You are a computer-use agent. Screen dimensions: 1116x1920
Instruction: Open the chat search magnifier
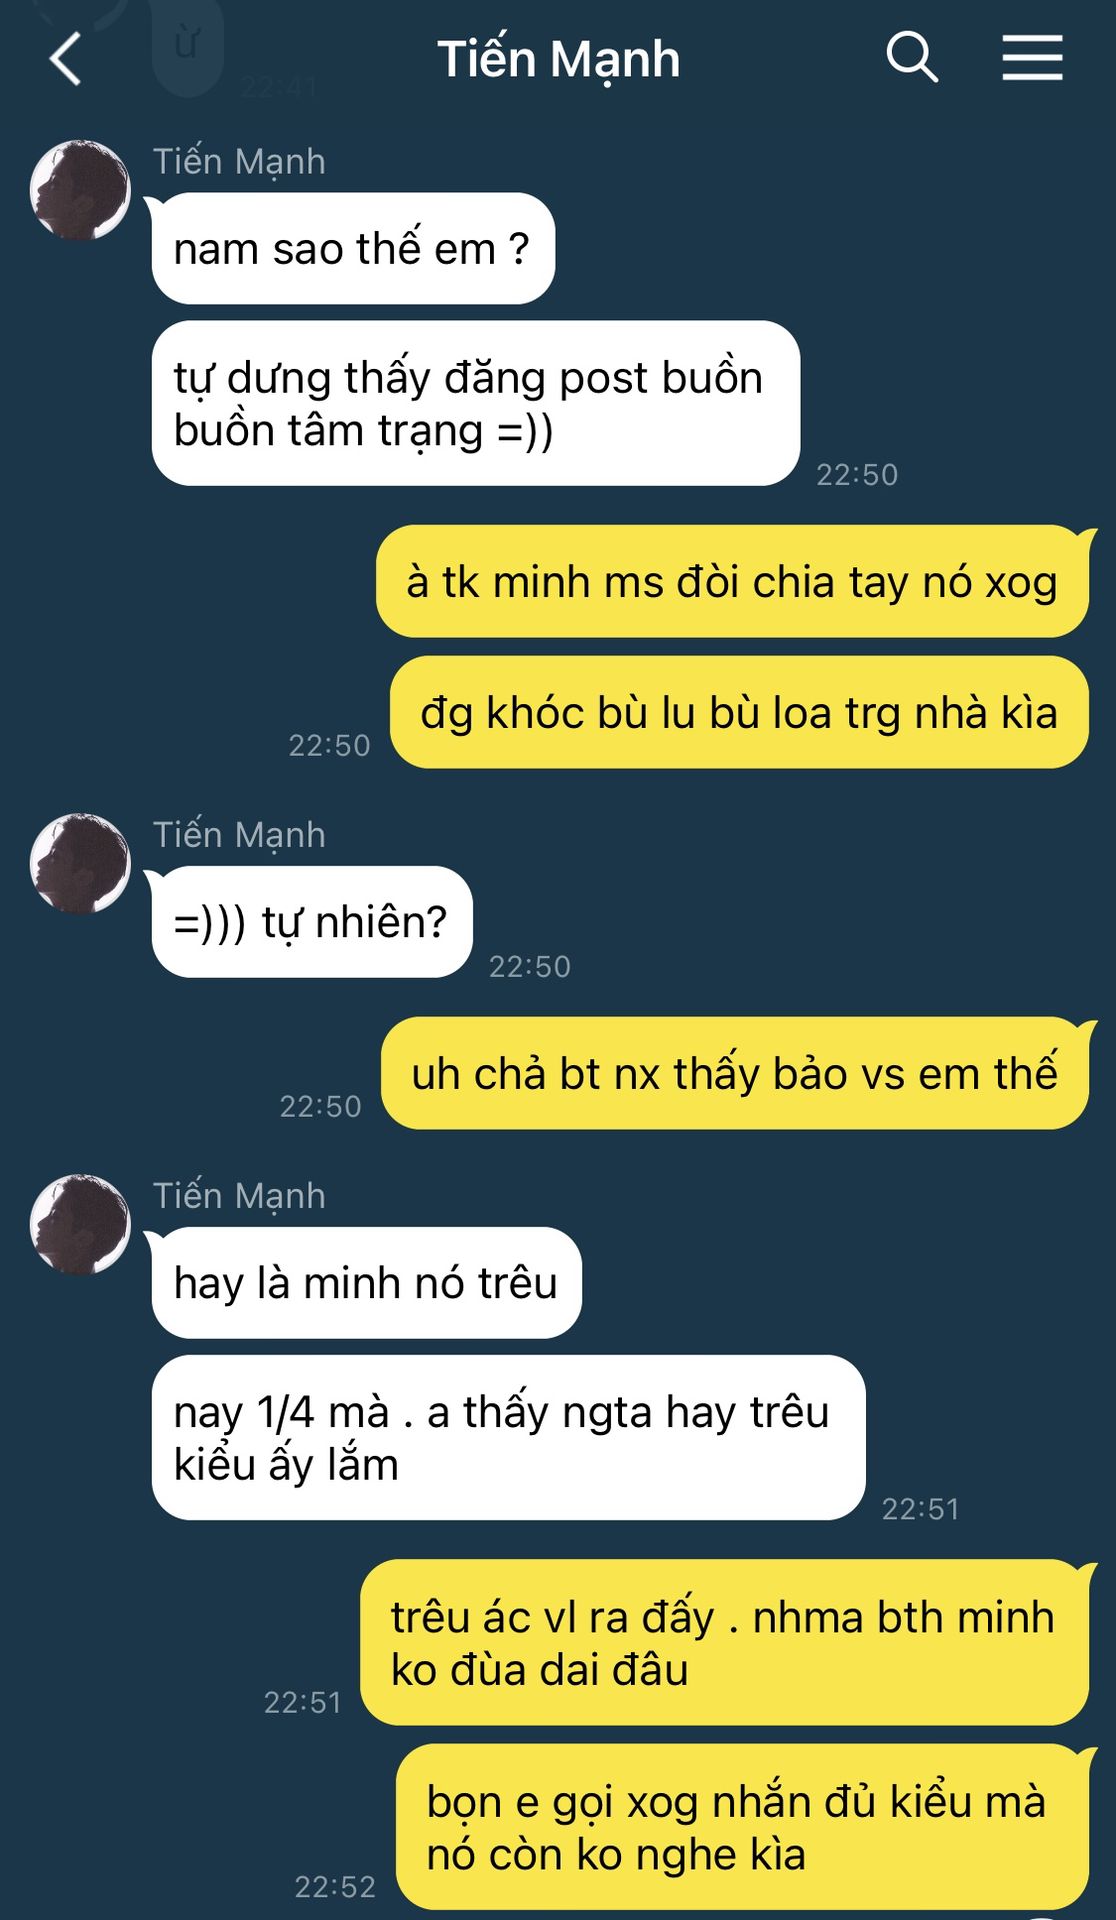(x=912, y=57)
